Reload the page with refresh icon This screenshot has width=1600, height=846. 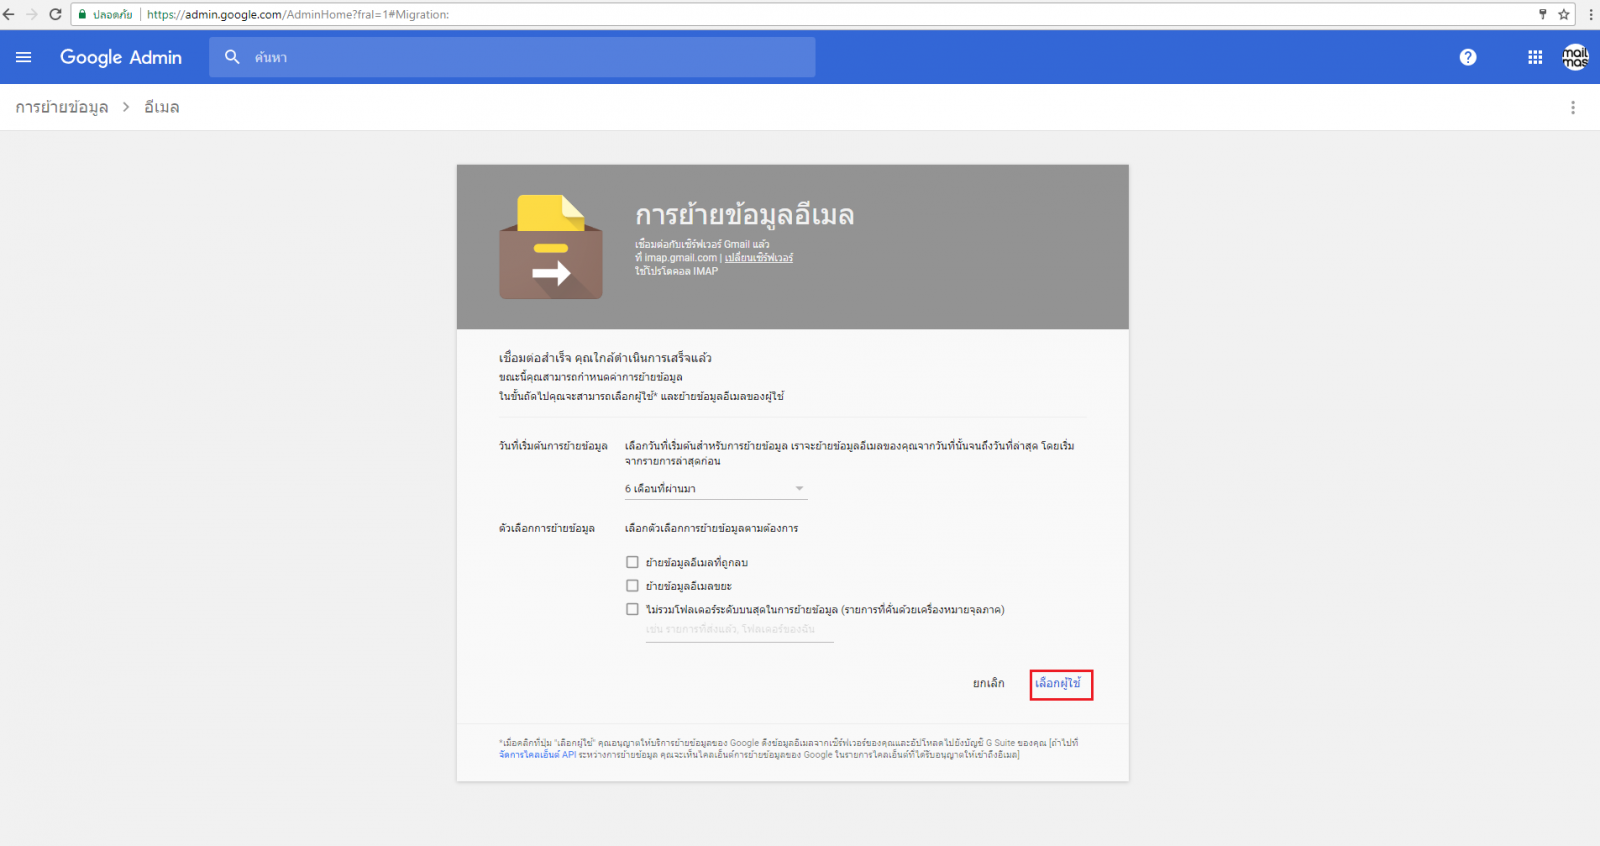(55, 14)
